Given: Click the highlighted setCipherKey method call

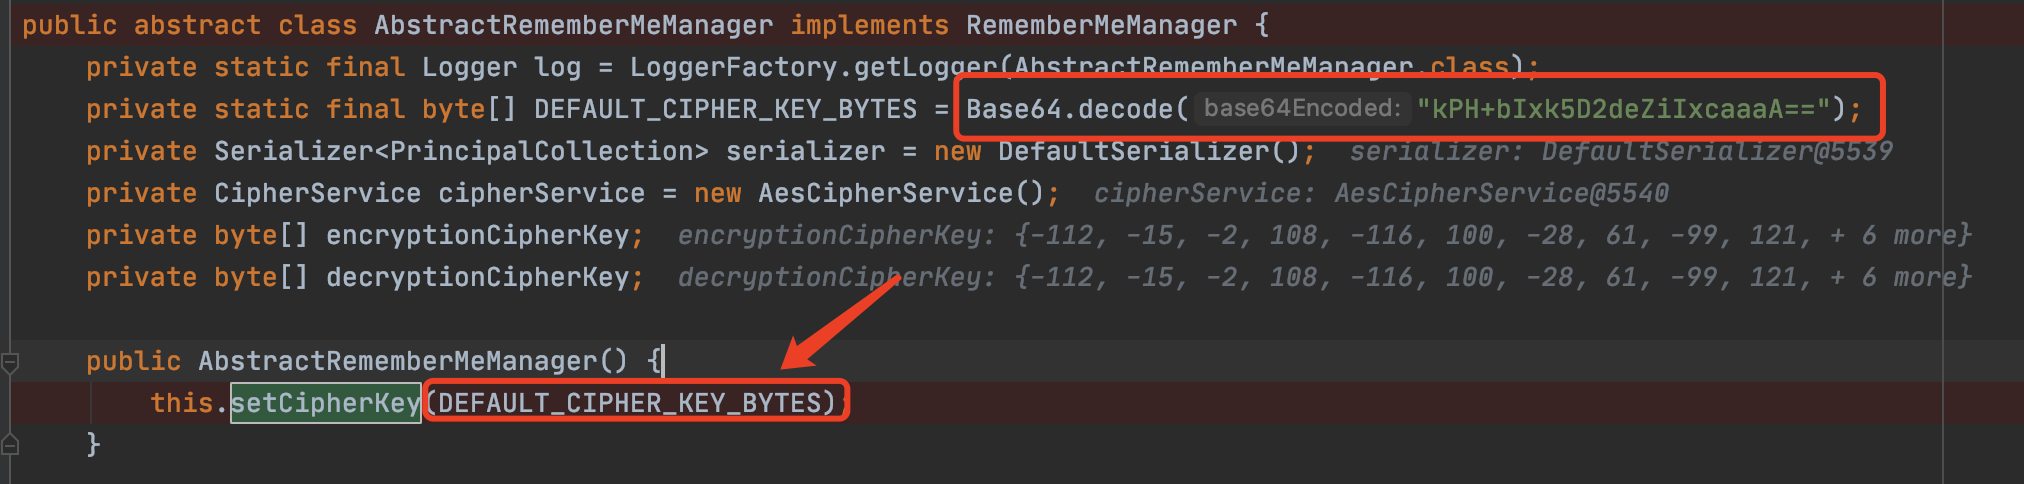Looking at the screenshot, I should click(x=325, y=403).
